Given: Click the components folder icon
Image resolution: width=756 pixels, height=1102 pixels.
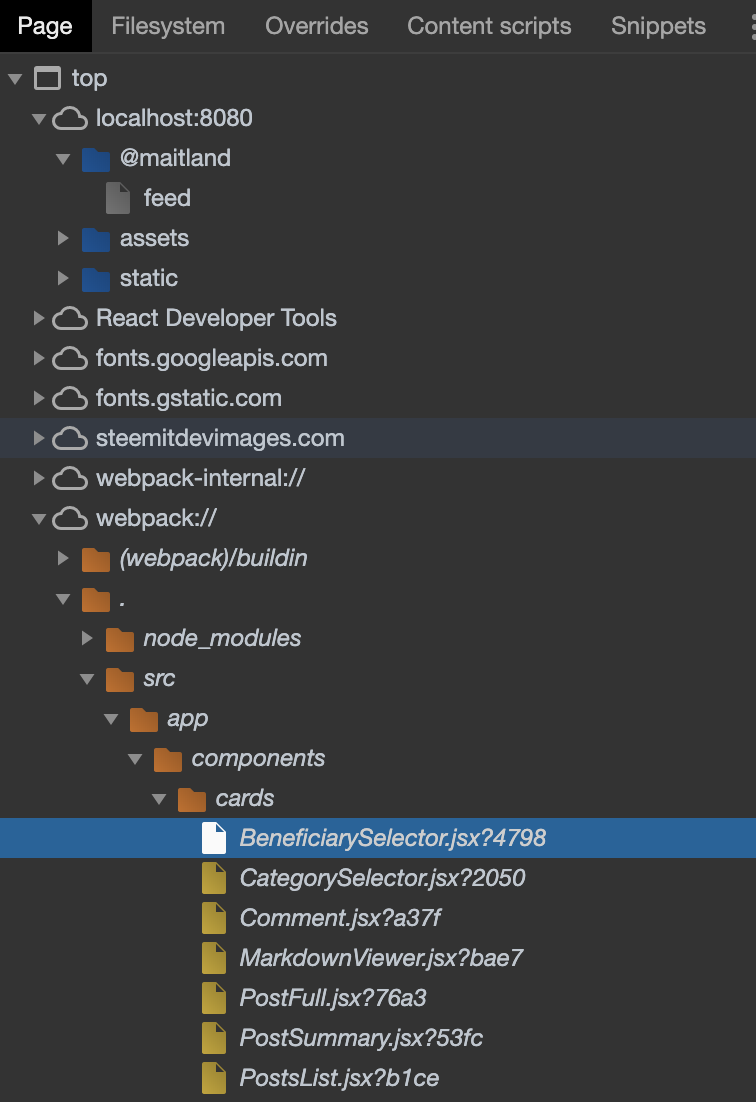Looking at the screenshot, I should point(167,760).
